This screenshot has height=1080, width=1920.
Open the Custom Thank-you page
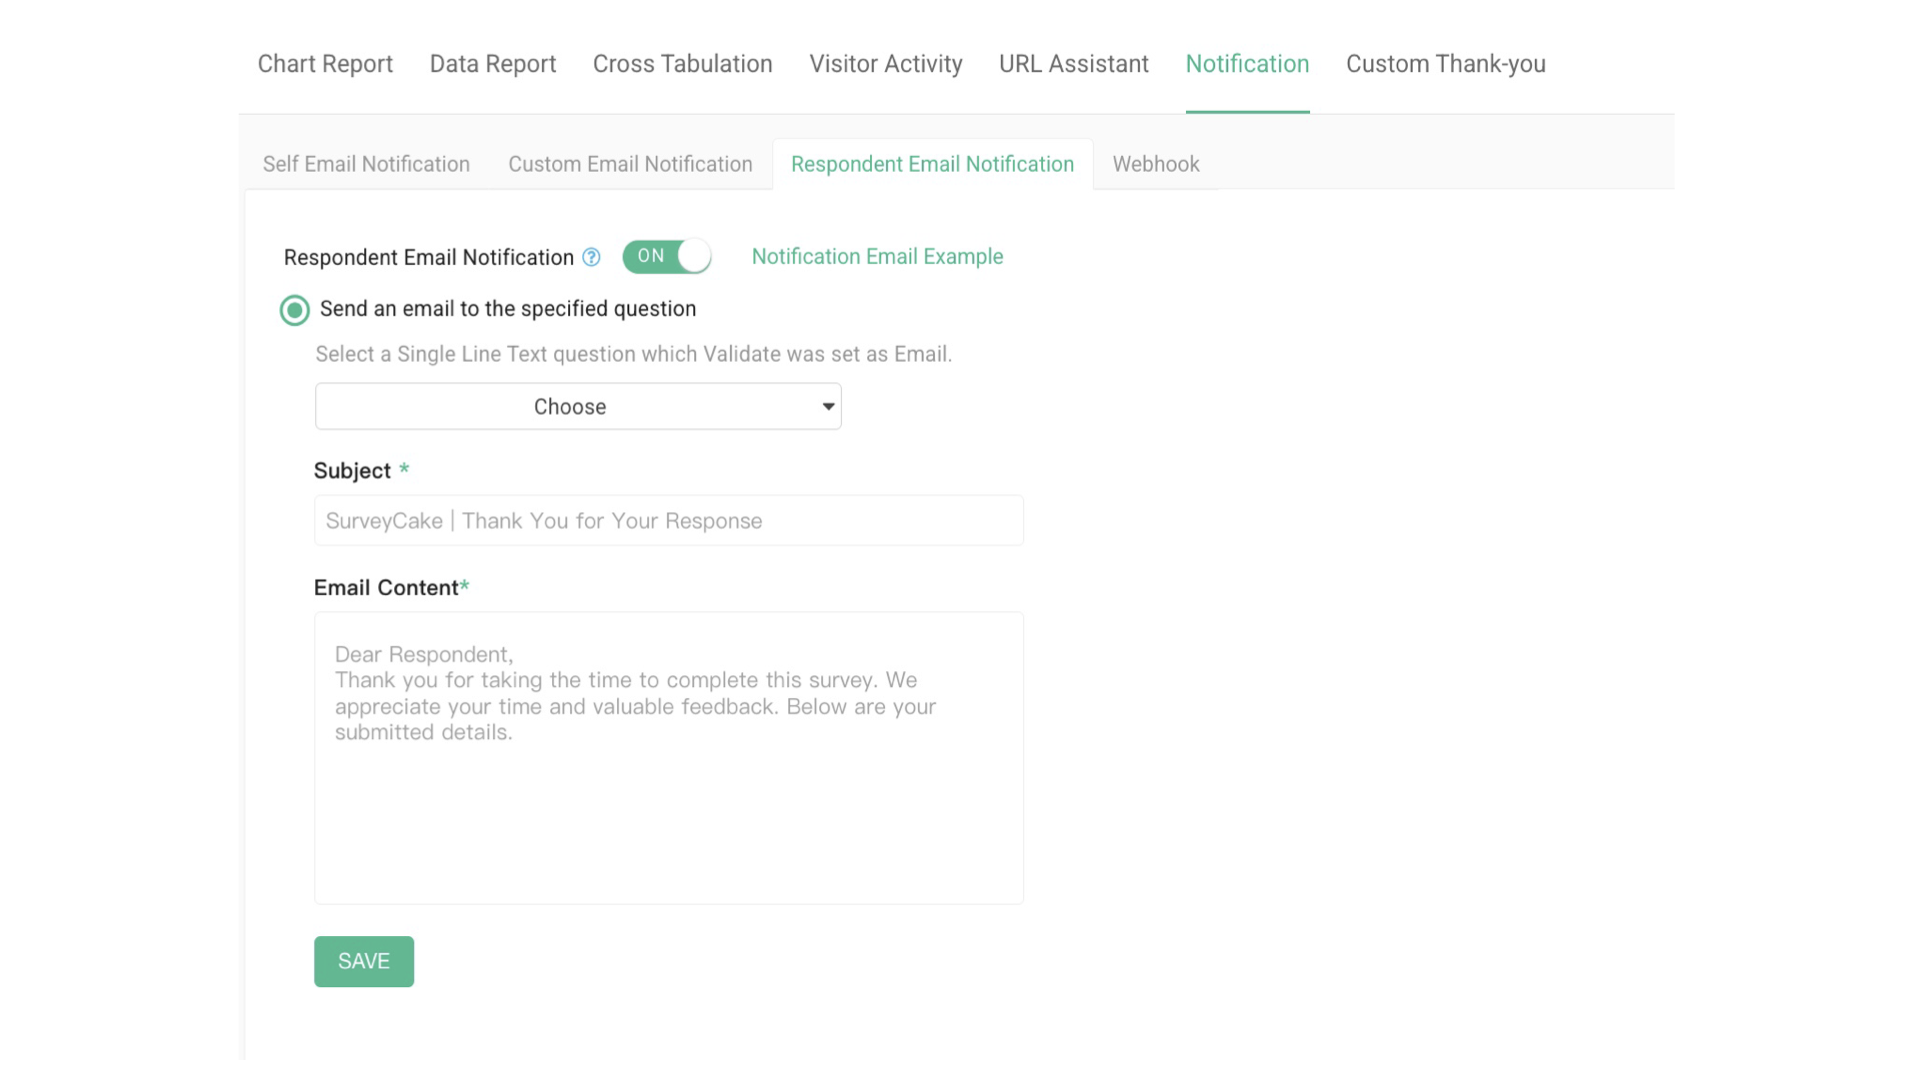tap(1445, 63)
